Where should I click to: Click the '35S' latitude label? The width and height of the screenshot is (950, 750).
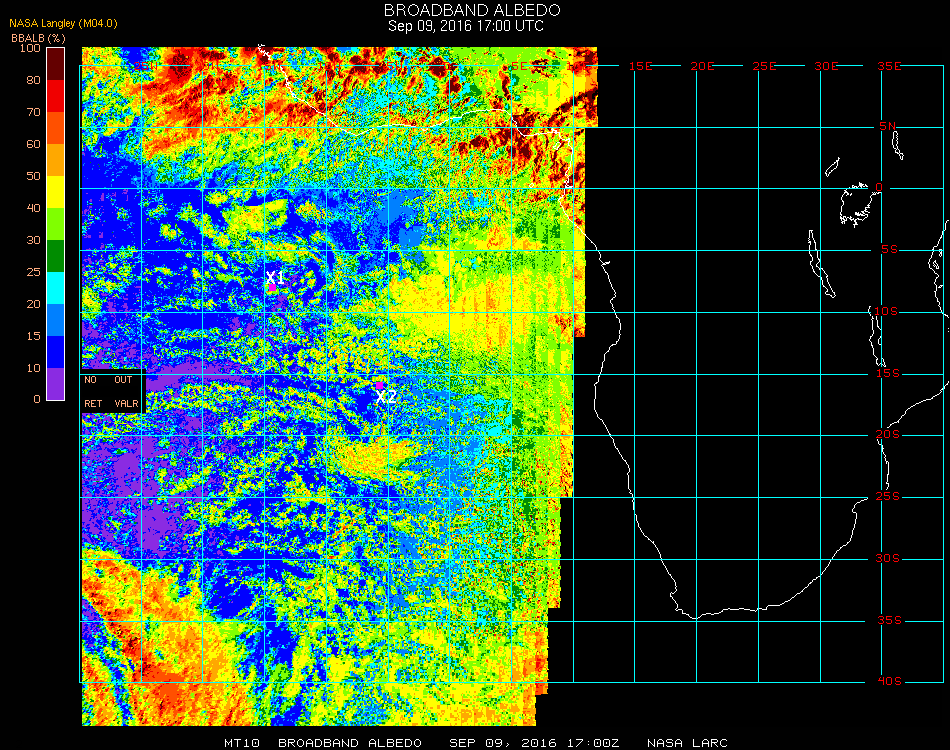889,620
